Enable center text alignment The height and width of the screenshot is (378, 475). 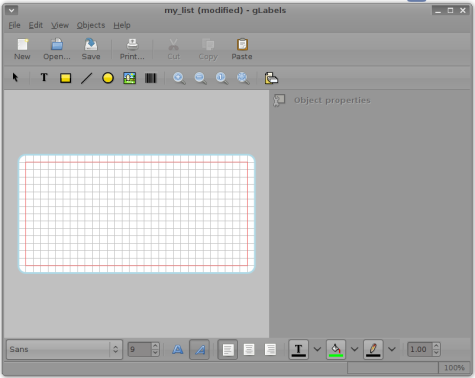coord(249,349)
